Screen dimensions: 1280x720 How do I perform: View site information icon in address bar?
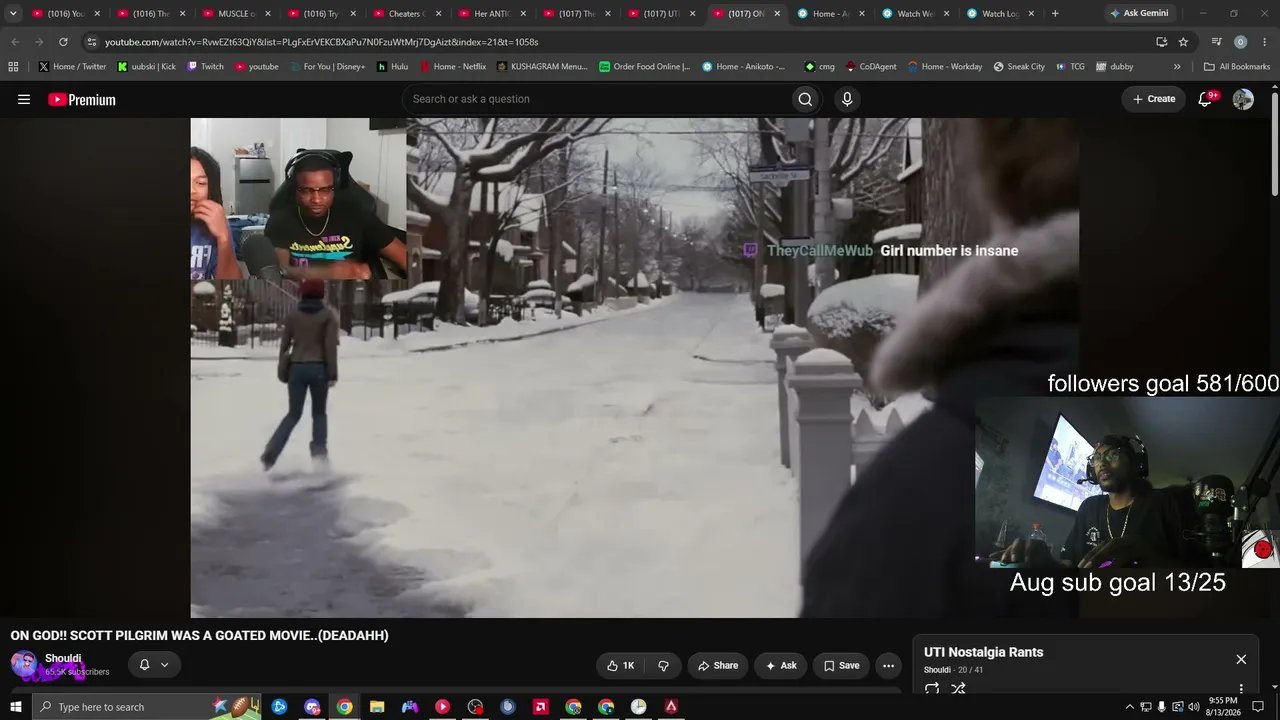tap(92, 42)
